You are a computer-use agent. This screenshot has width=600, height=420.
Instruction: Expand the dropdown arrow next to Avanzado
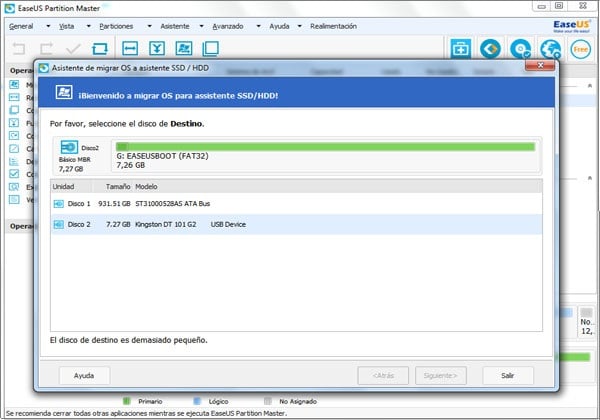pos(259,26)
